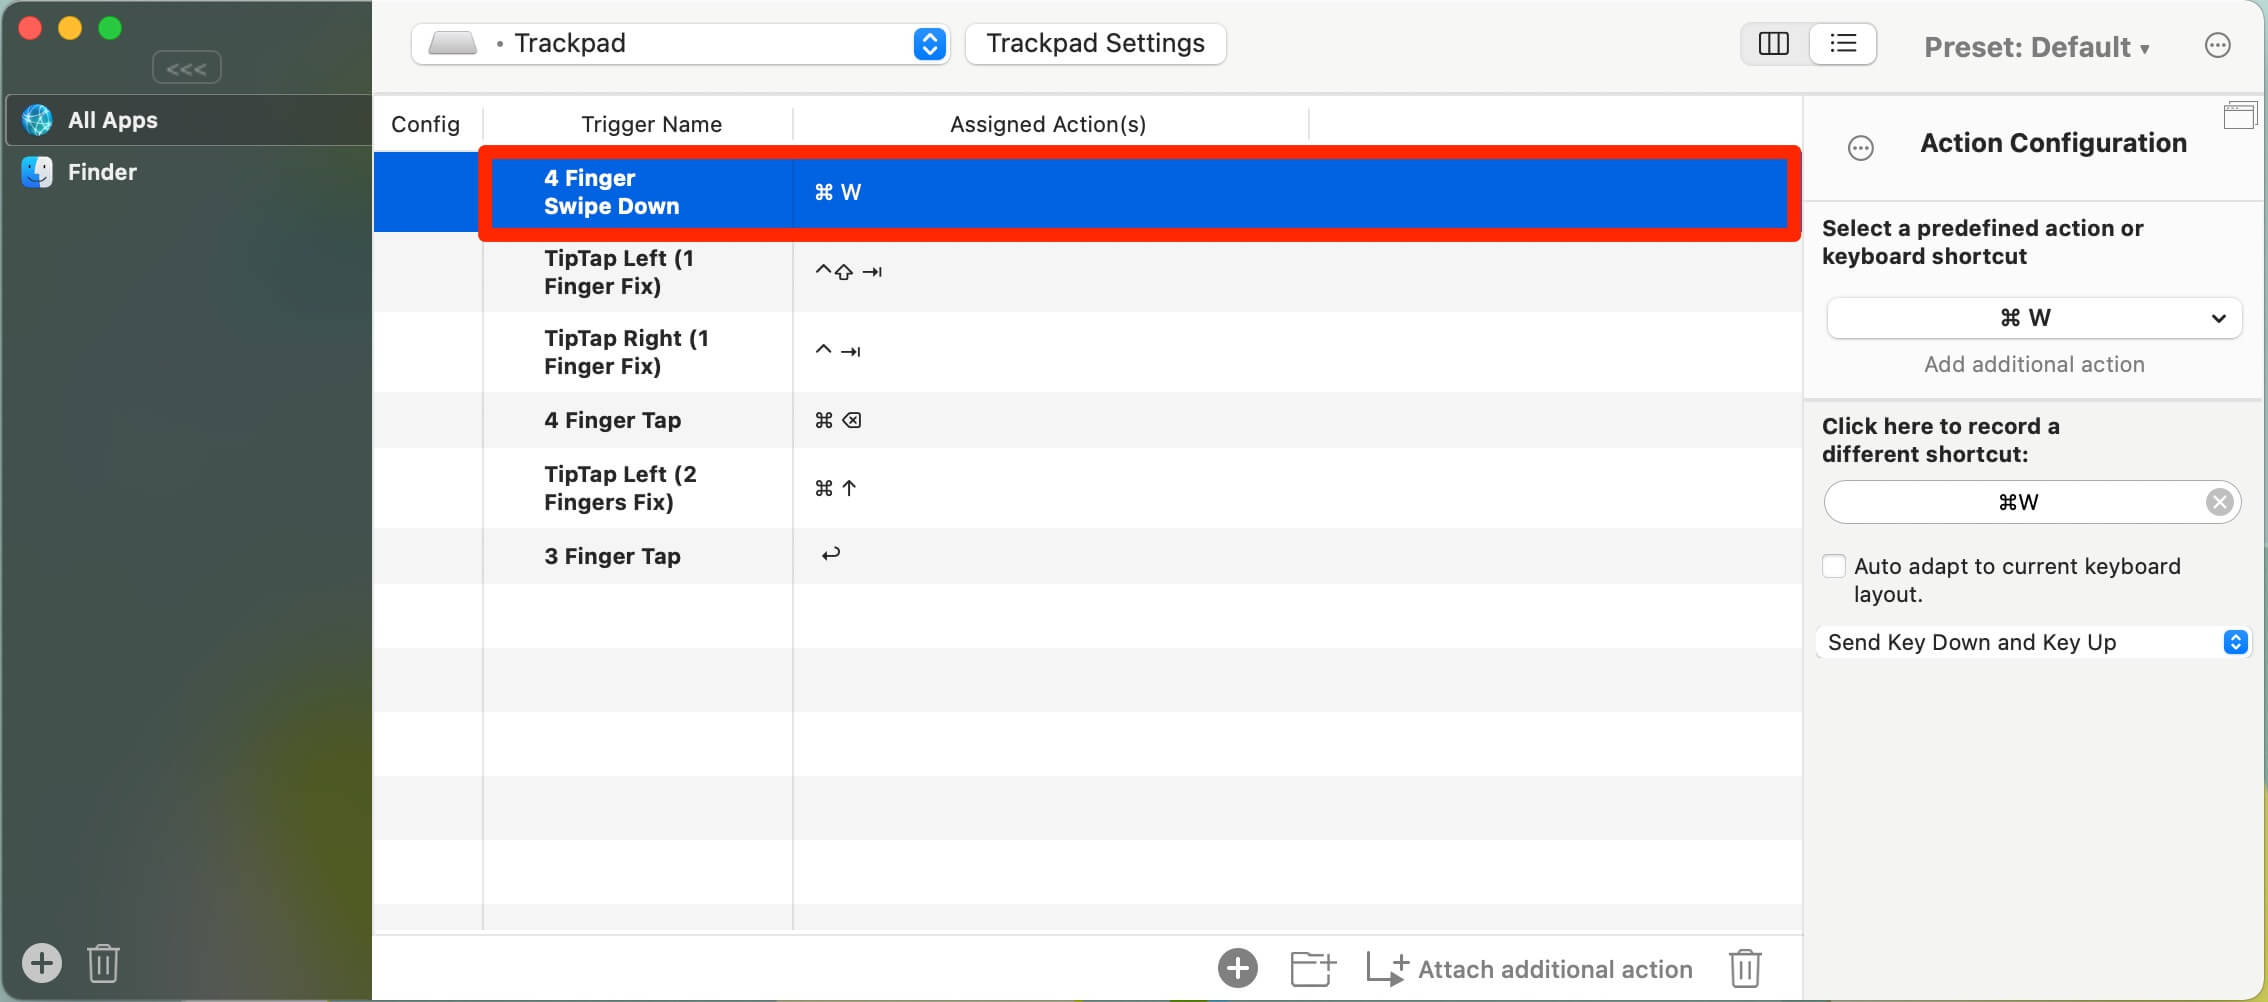This screenshot has width=2268, height=1002.
Task: Click the command-up-arrow assigned action
Action: (836, 488)
